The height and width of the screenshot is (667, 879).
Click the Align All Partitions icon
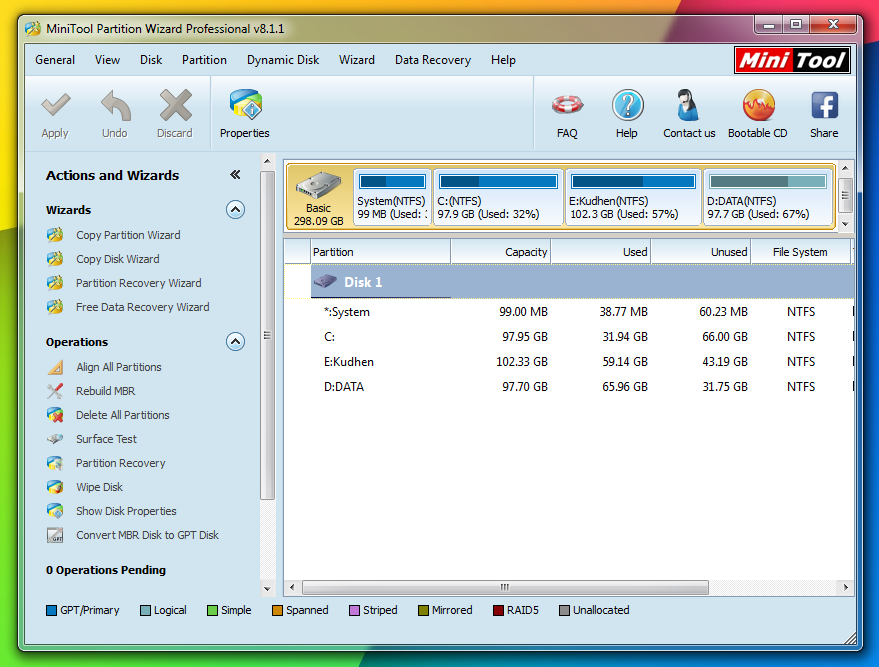55,367
